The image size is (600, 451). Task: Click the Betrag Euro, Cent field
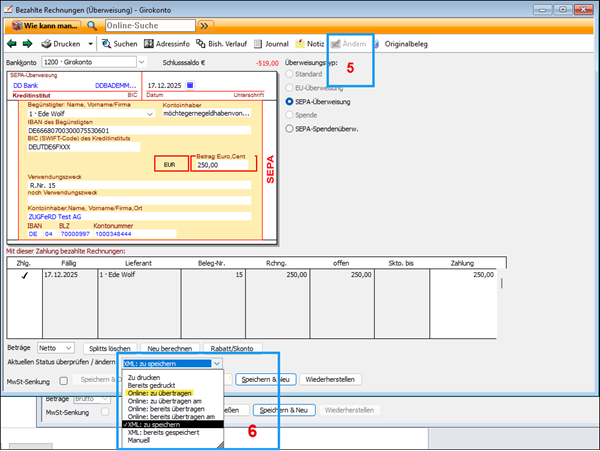click(x=220, y=166)
